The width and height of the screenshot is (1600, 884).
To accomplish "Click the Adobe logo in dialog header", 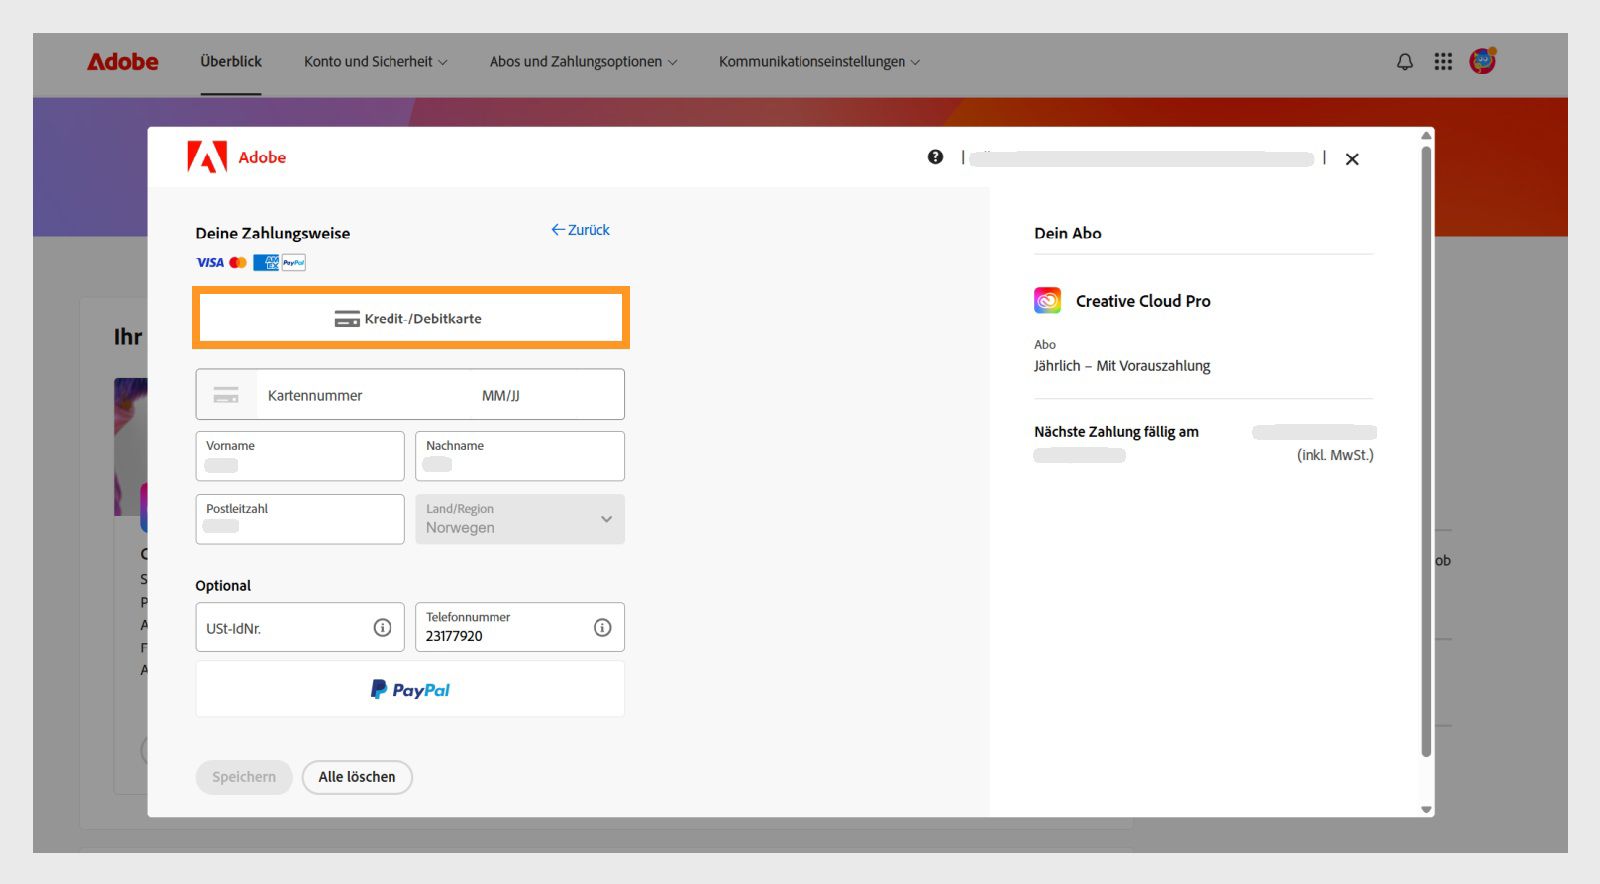I will 237,157.
